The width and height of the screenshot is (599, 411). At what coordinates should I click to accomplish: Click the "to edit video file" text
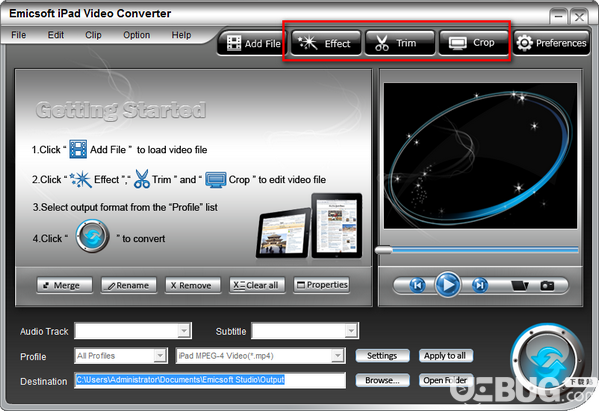click(x=292, y=180)
